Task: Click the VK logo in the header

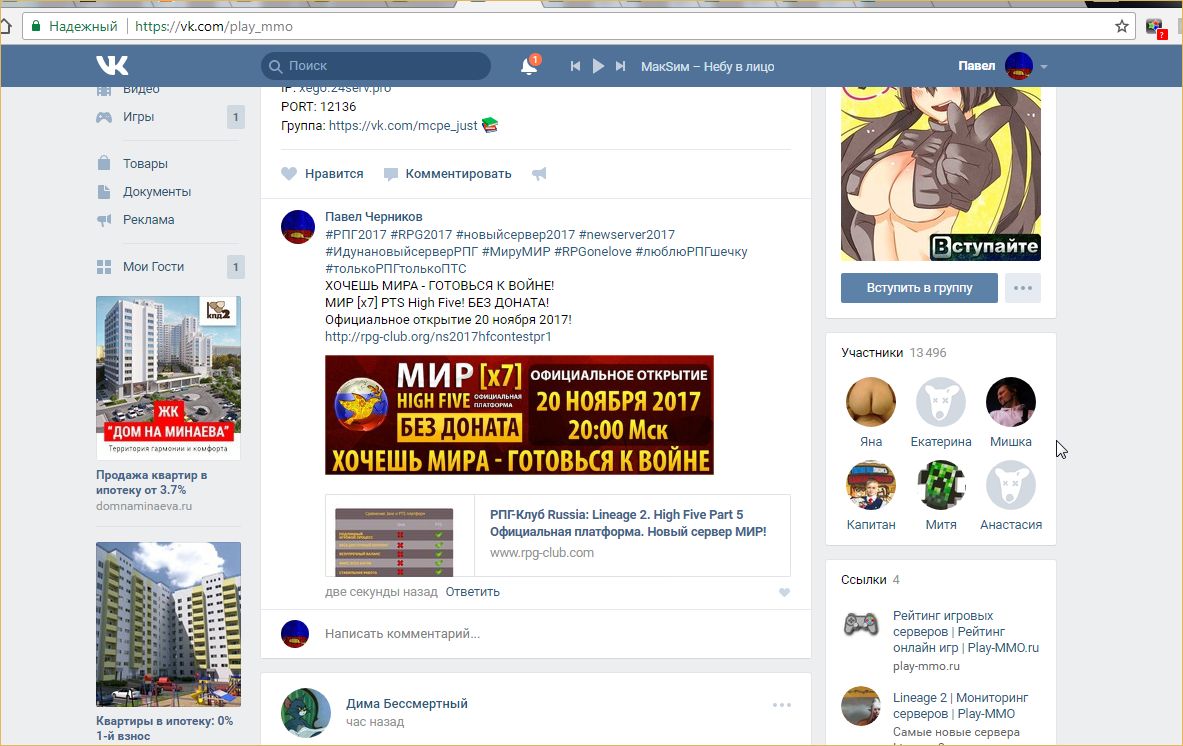Action: tap(112, 66)
